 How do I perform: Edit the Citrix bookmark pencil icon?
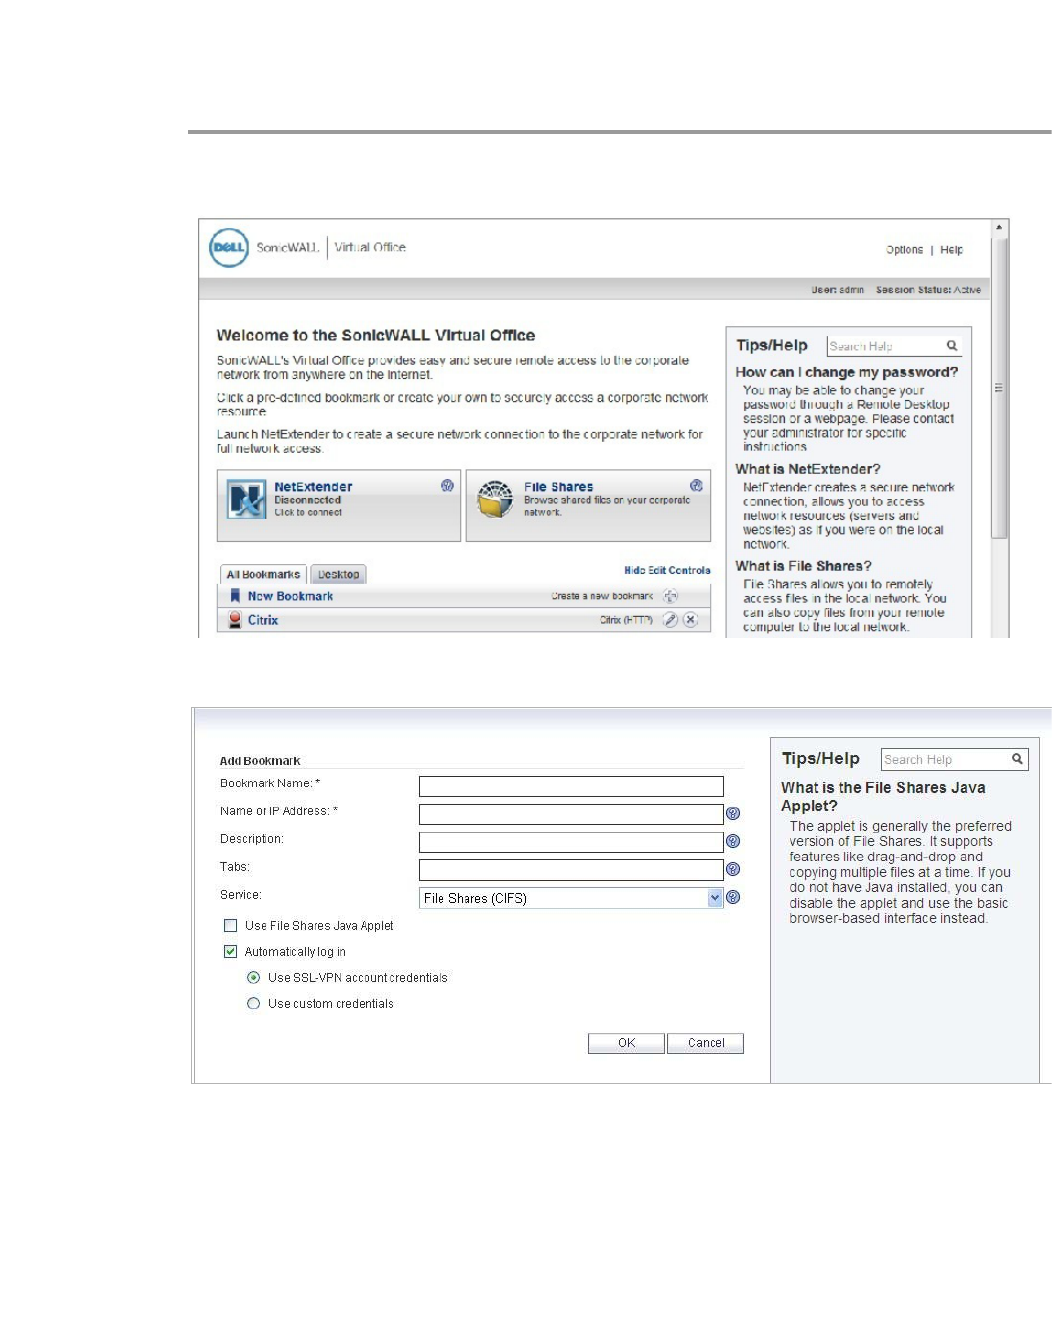[670, 620]
